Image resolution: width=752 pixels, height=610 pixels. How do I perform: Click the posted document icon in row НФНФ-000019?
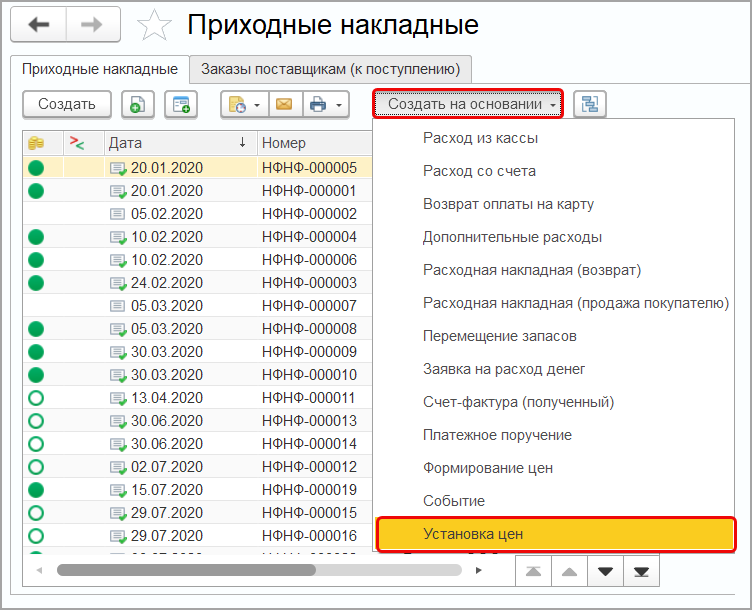click(x=118, y=491)
